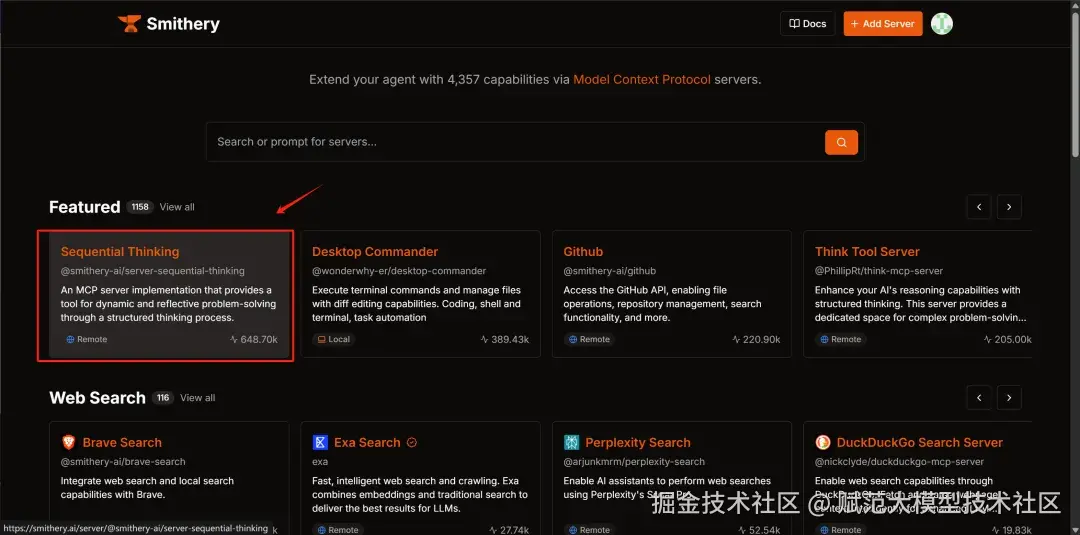Click @arjunkmrm/perplexity-search handle
The height and width of the screenshot is (535, 1080).
pyautogui.click(x=634, y=461)
